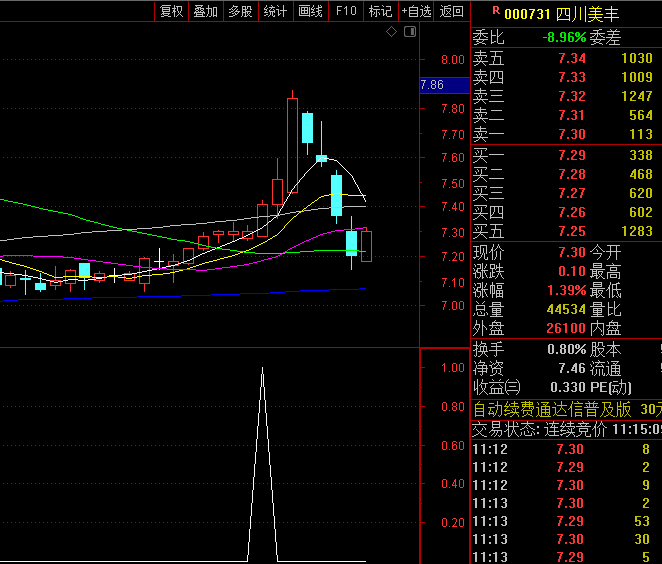Image resolution: width=662 pixels, height=564 pixels.
Task: Expand the 标记 mark options
Action: 380,11
